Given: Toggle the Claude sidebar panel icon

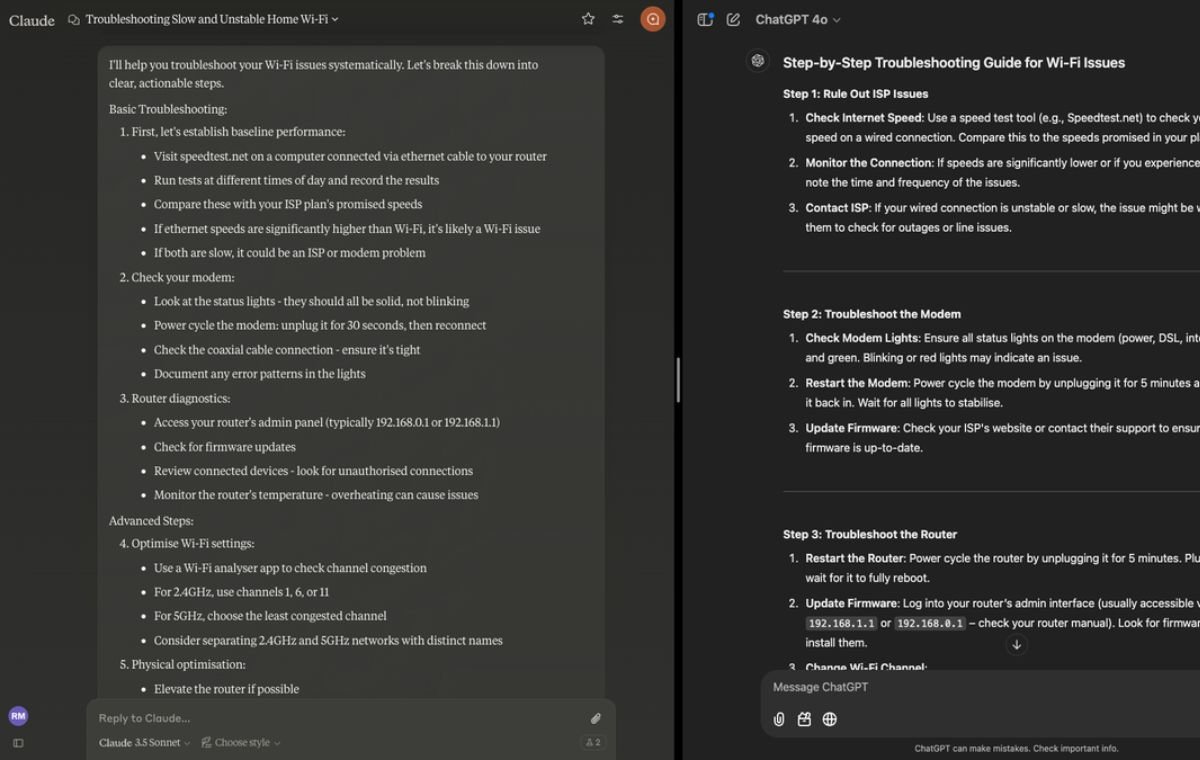Looking at the screenshot, I should [18, 743].
